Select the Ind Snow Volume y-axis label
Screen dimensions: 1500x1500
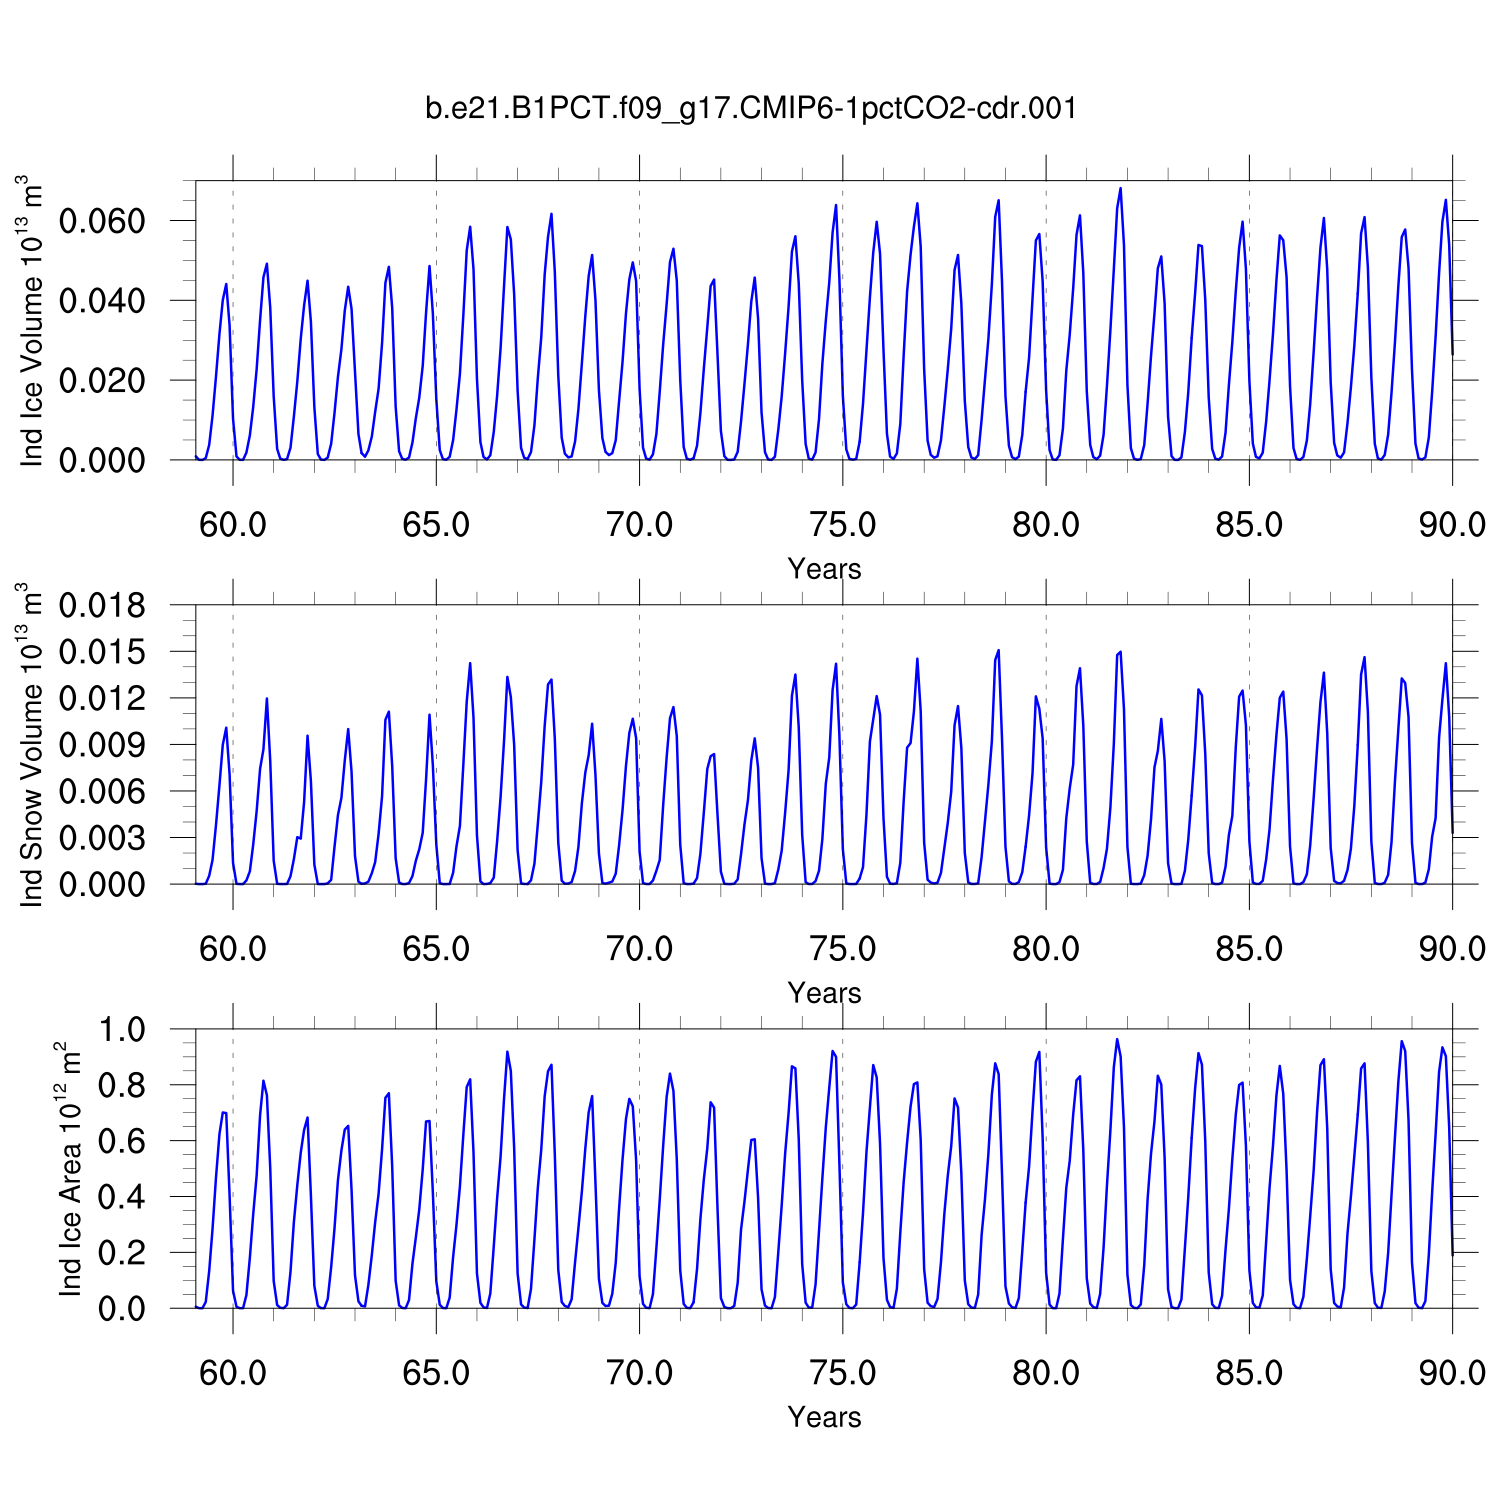(32, 745)
